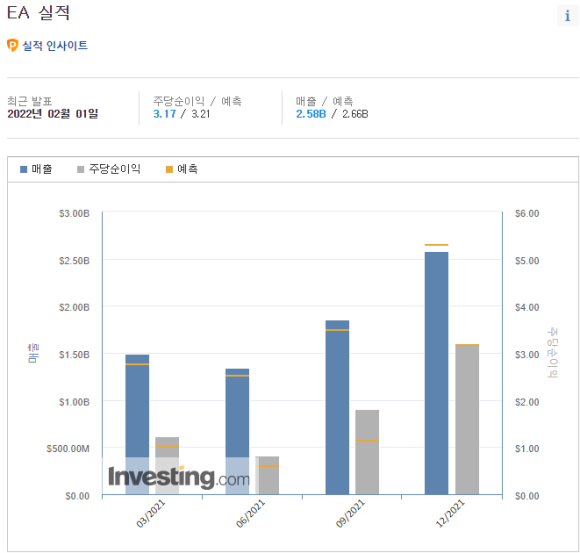Click the $3.00B left axis label

[74, 213]
